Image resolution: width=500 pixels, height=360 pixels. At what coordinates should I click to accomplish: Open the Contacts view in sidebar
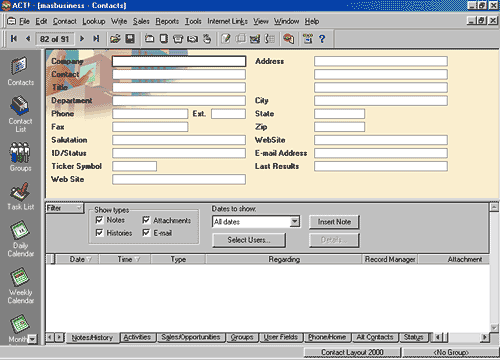click(x=20, y=71)
